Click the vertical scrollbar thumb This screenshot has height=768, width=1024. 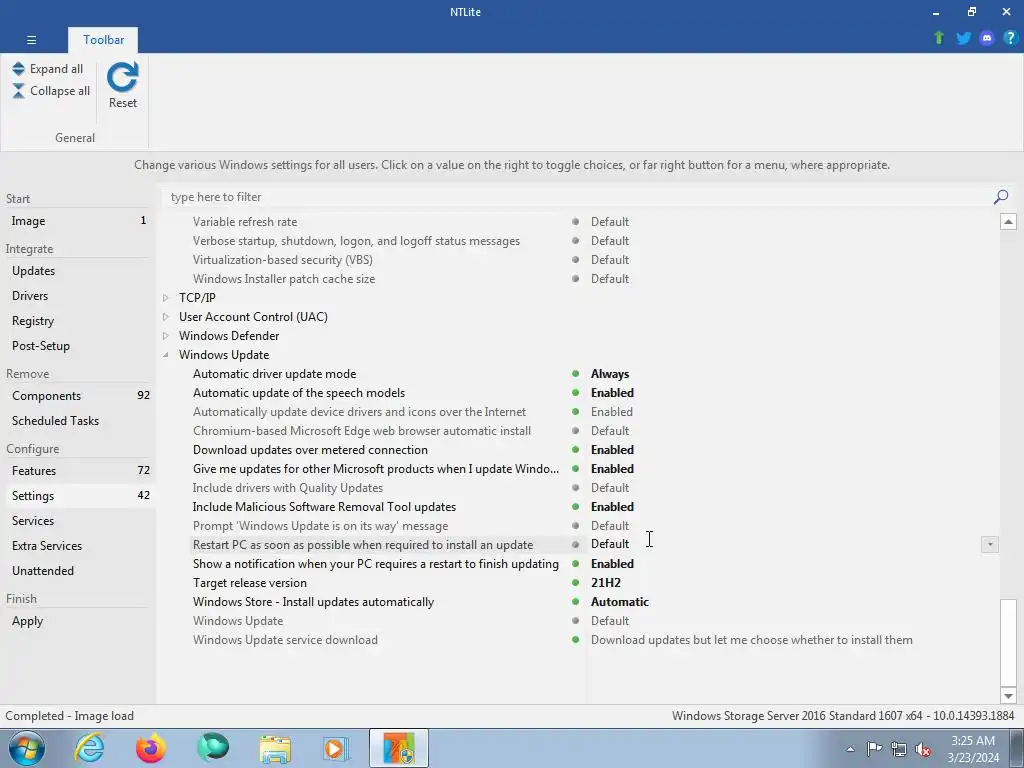point(1008,641)
